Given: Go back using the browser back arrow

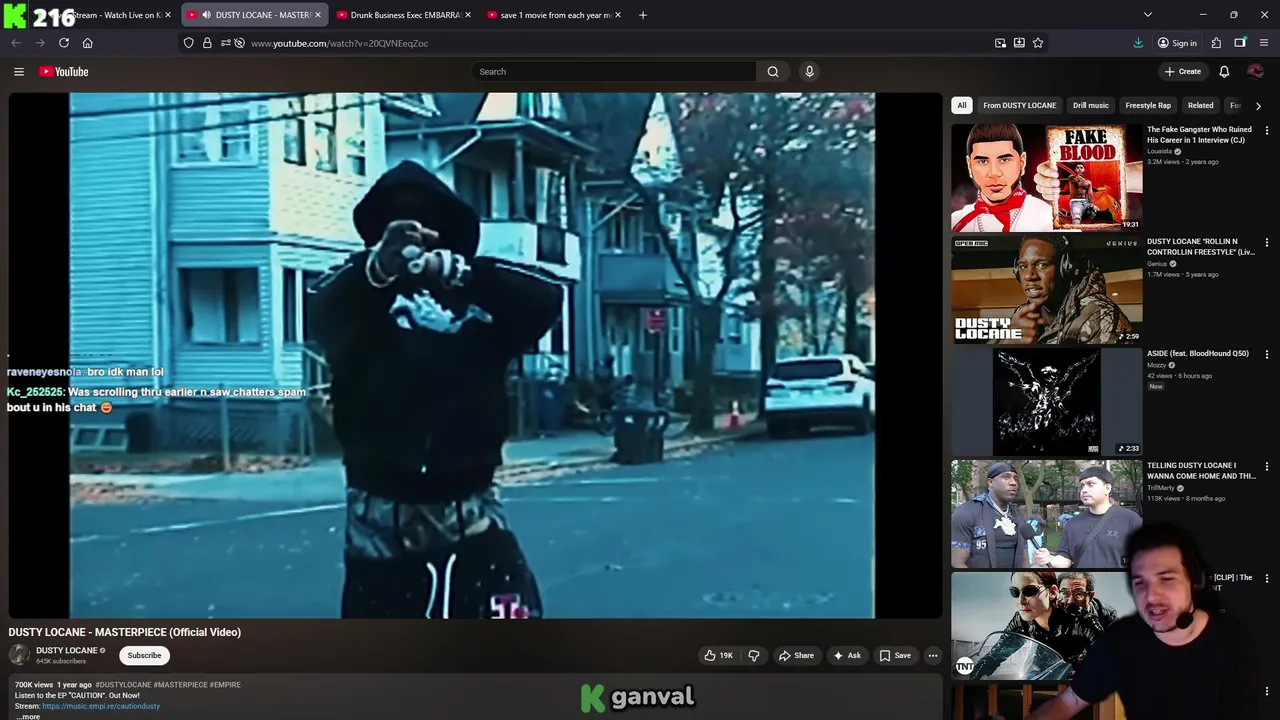Looking at the screenshot, I should tap(16, 43).
